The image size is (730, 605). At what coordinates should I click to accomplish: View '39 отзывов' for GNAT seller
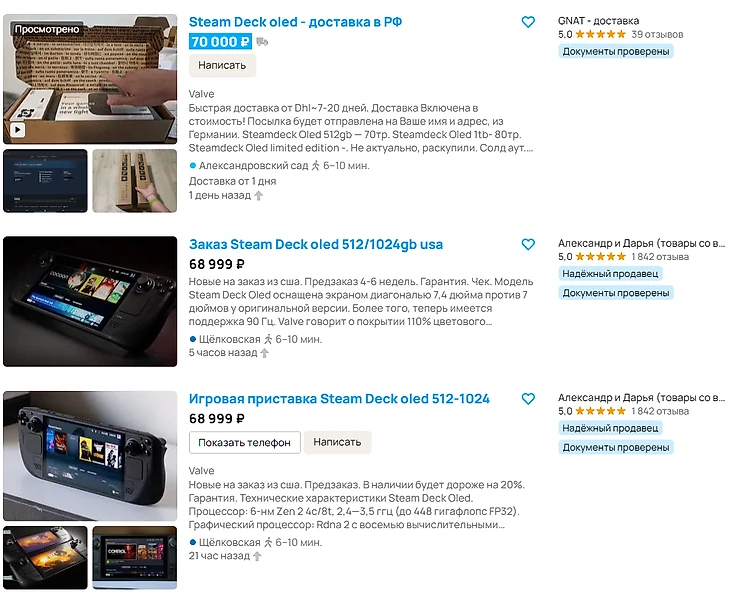click(657, 34)
